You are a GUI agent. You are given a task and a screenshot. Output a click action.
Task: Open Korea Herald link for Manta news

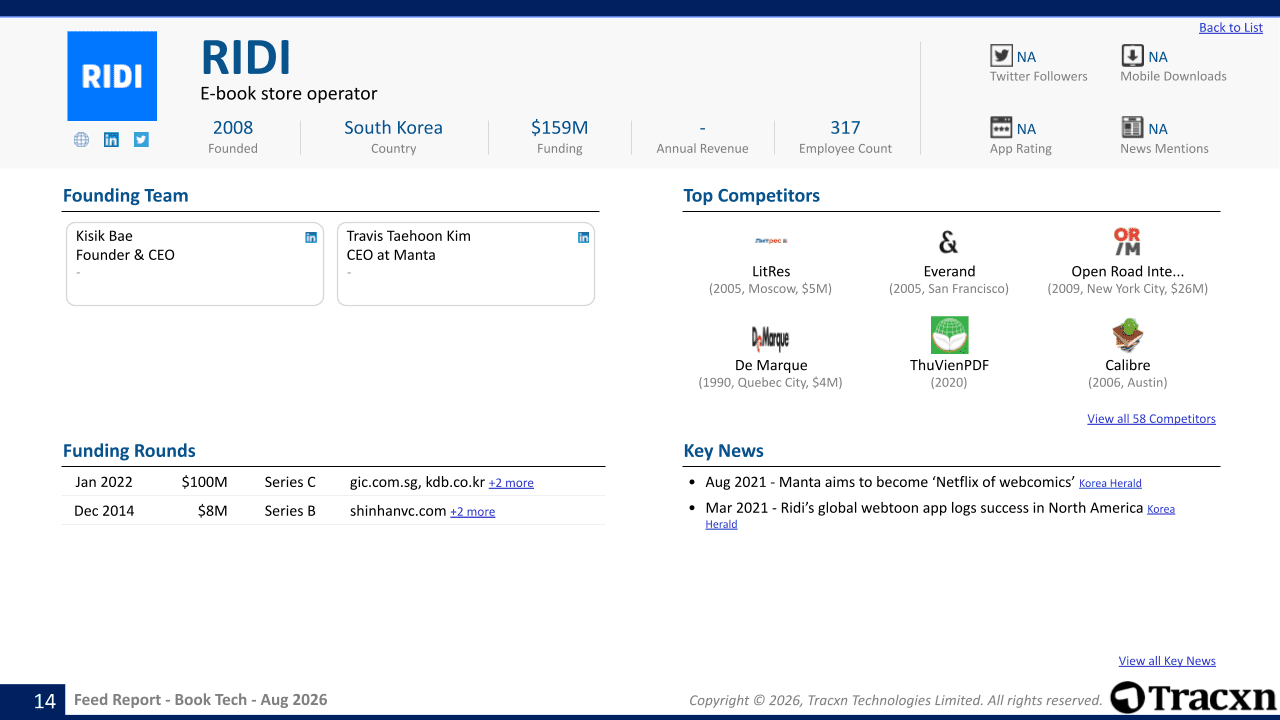click(x=1110, y=483)
